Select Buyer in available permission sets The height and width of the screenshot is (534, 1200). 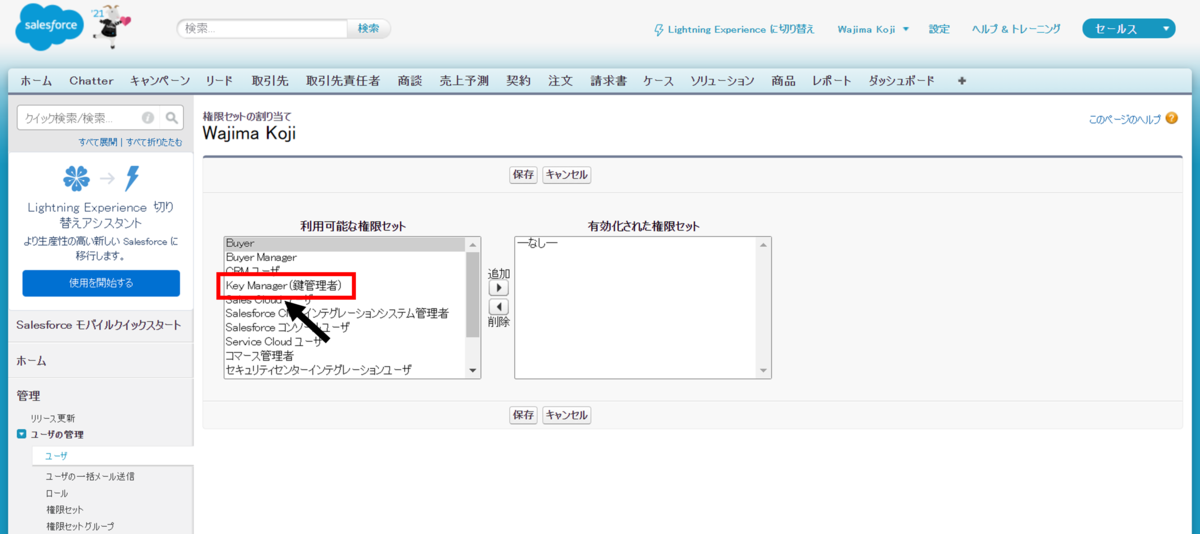point(345,244)
